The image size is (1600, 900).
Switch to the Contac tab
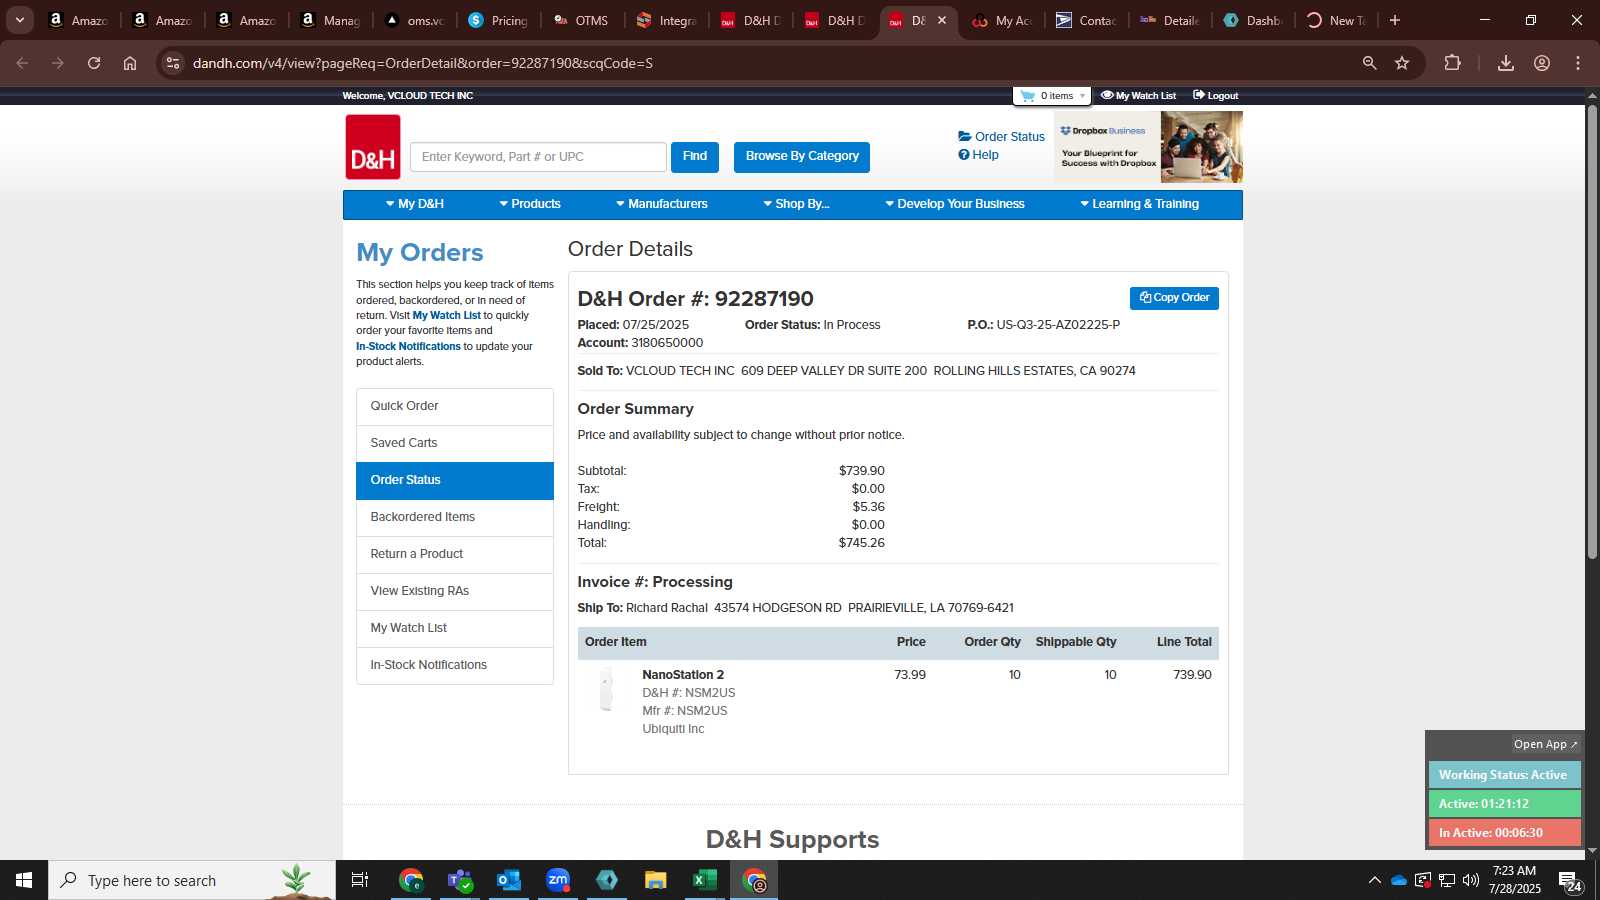click(1087, 20)
